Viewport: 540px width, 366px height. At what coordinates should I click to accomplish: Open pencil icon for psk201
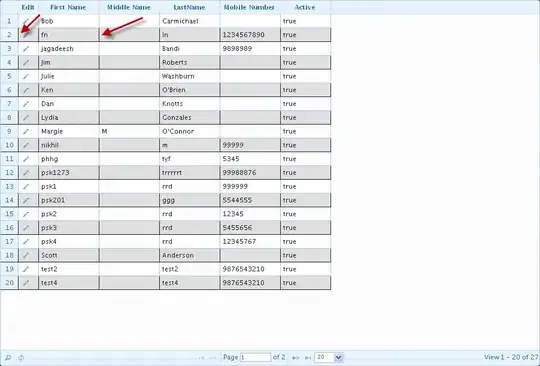pos(26,200)
